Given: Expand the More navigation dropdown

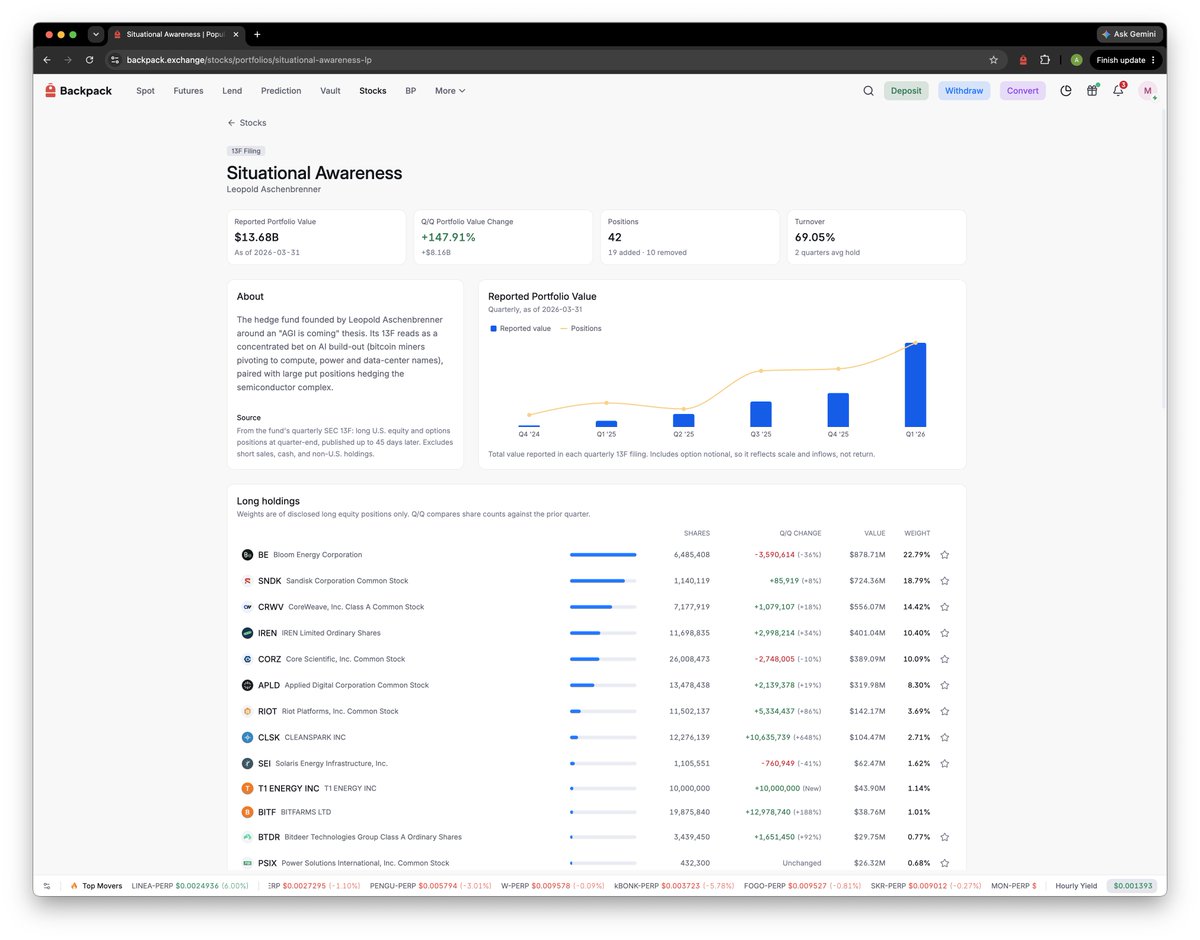Looking at the screenshot, I should click(x=450, y=91).
